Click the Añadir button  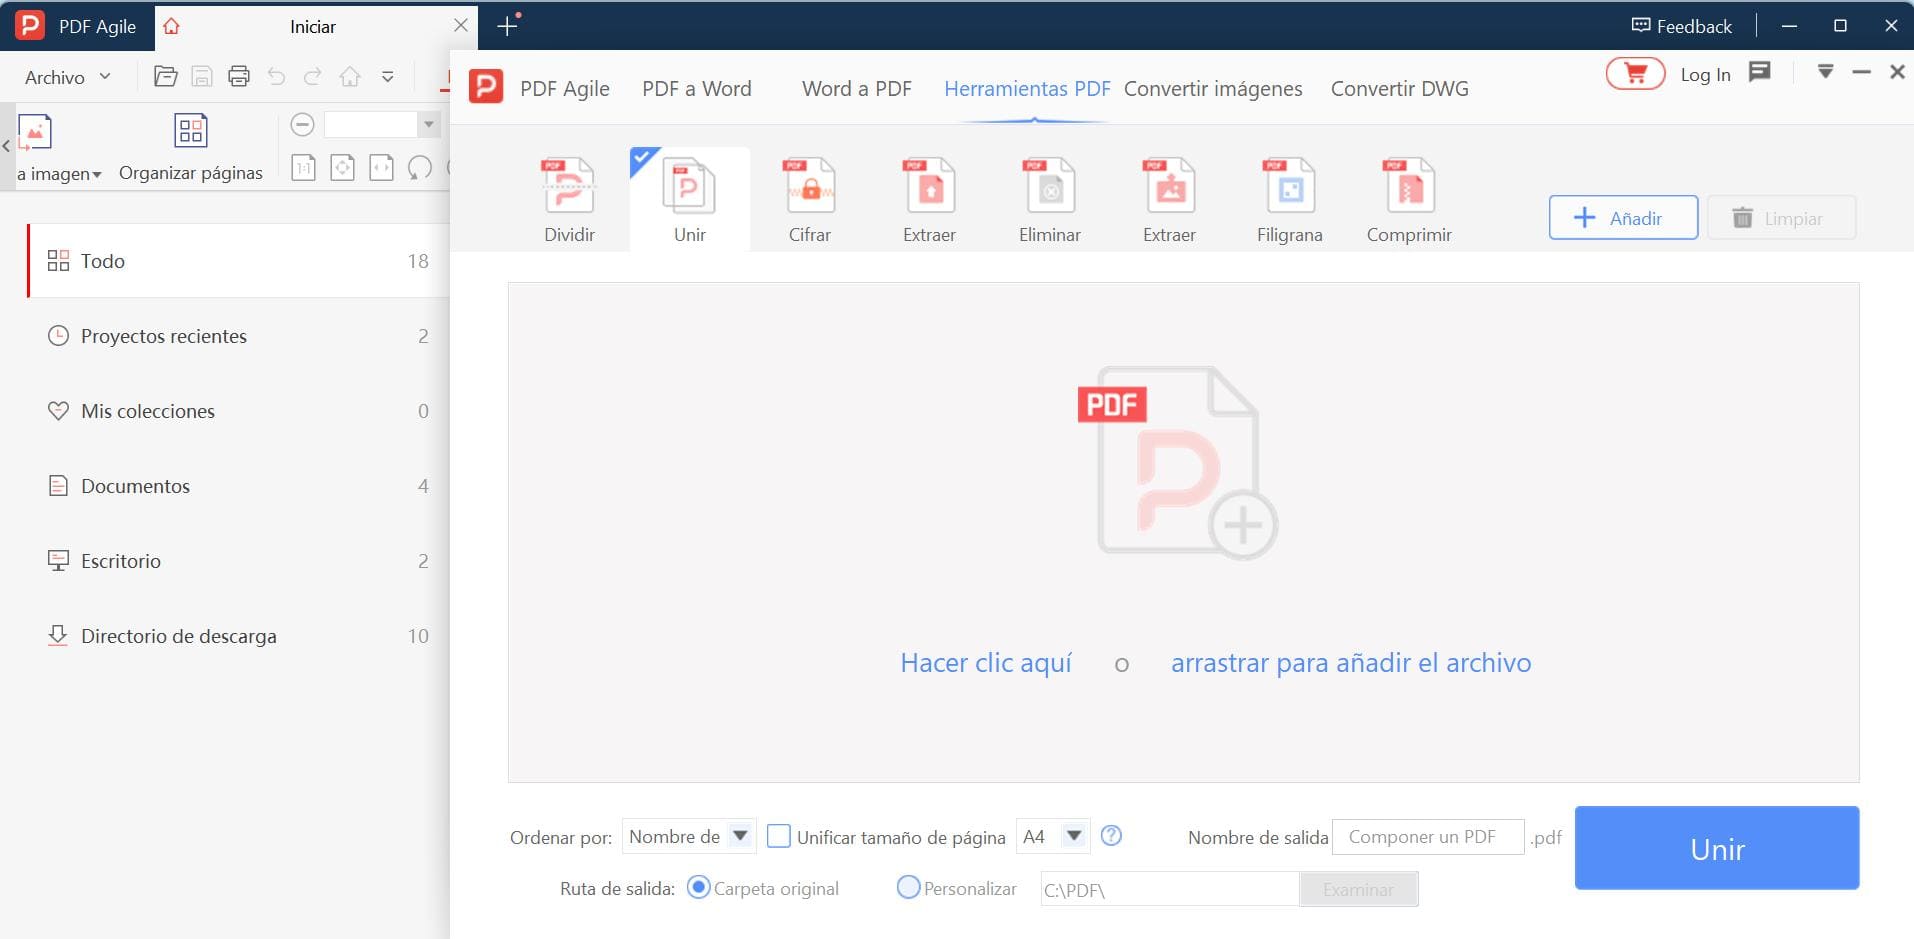click(x=1623, y=217)
